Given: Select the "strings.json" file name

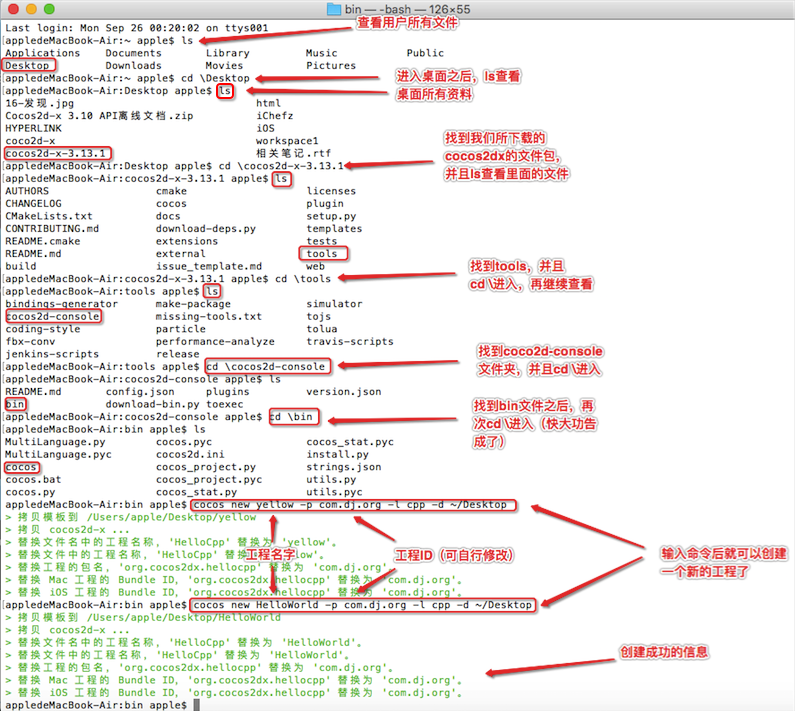Looking at the screenshot, I should (x=344, y=467).
